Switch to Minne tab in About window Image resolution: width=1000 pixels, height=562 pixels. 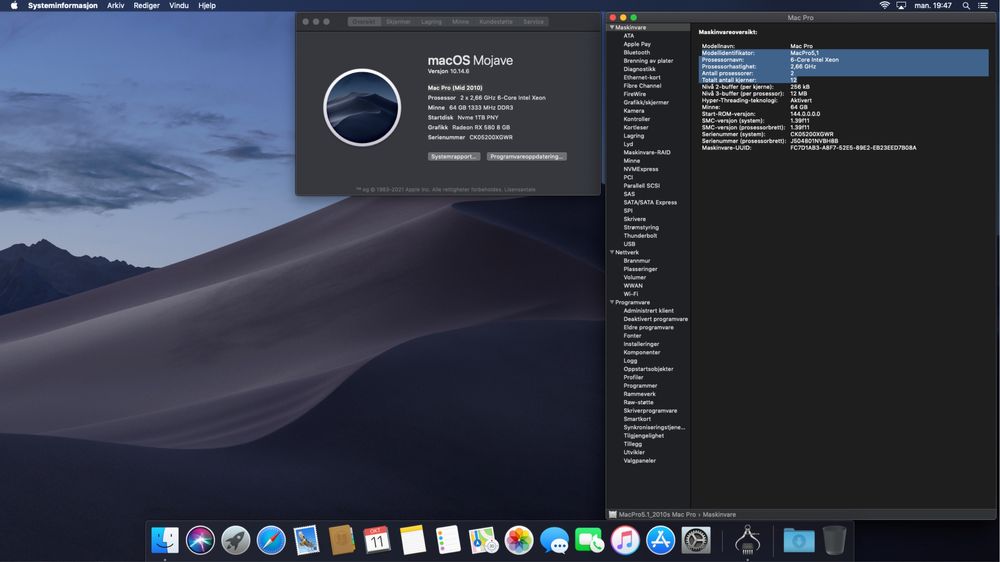[x=460, y=22]
